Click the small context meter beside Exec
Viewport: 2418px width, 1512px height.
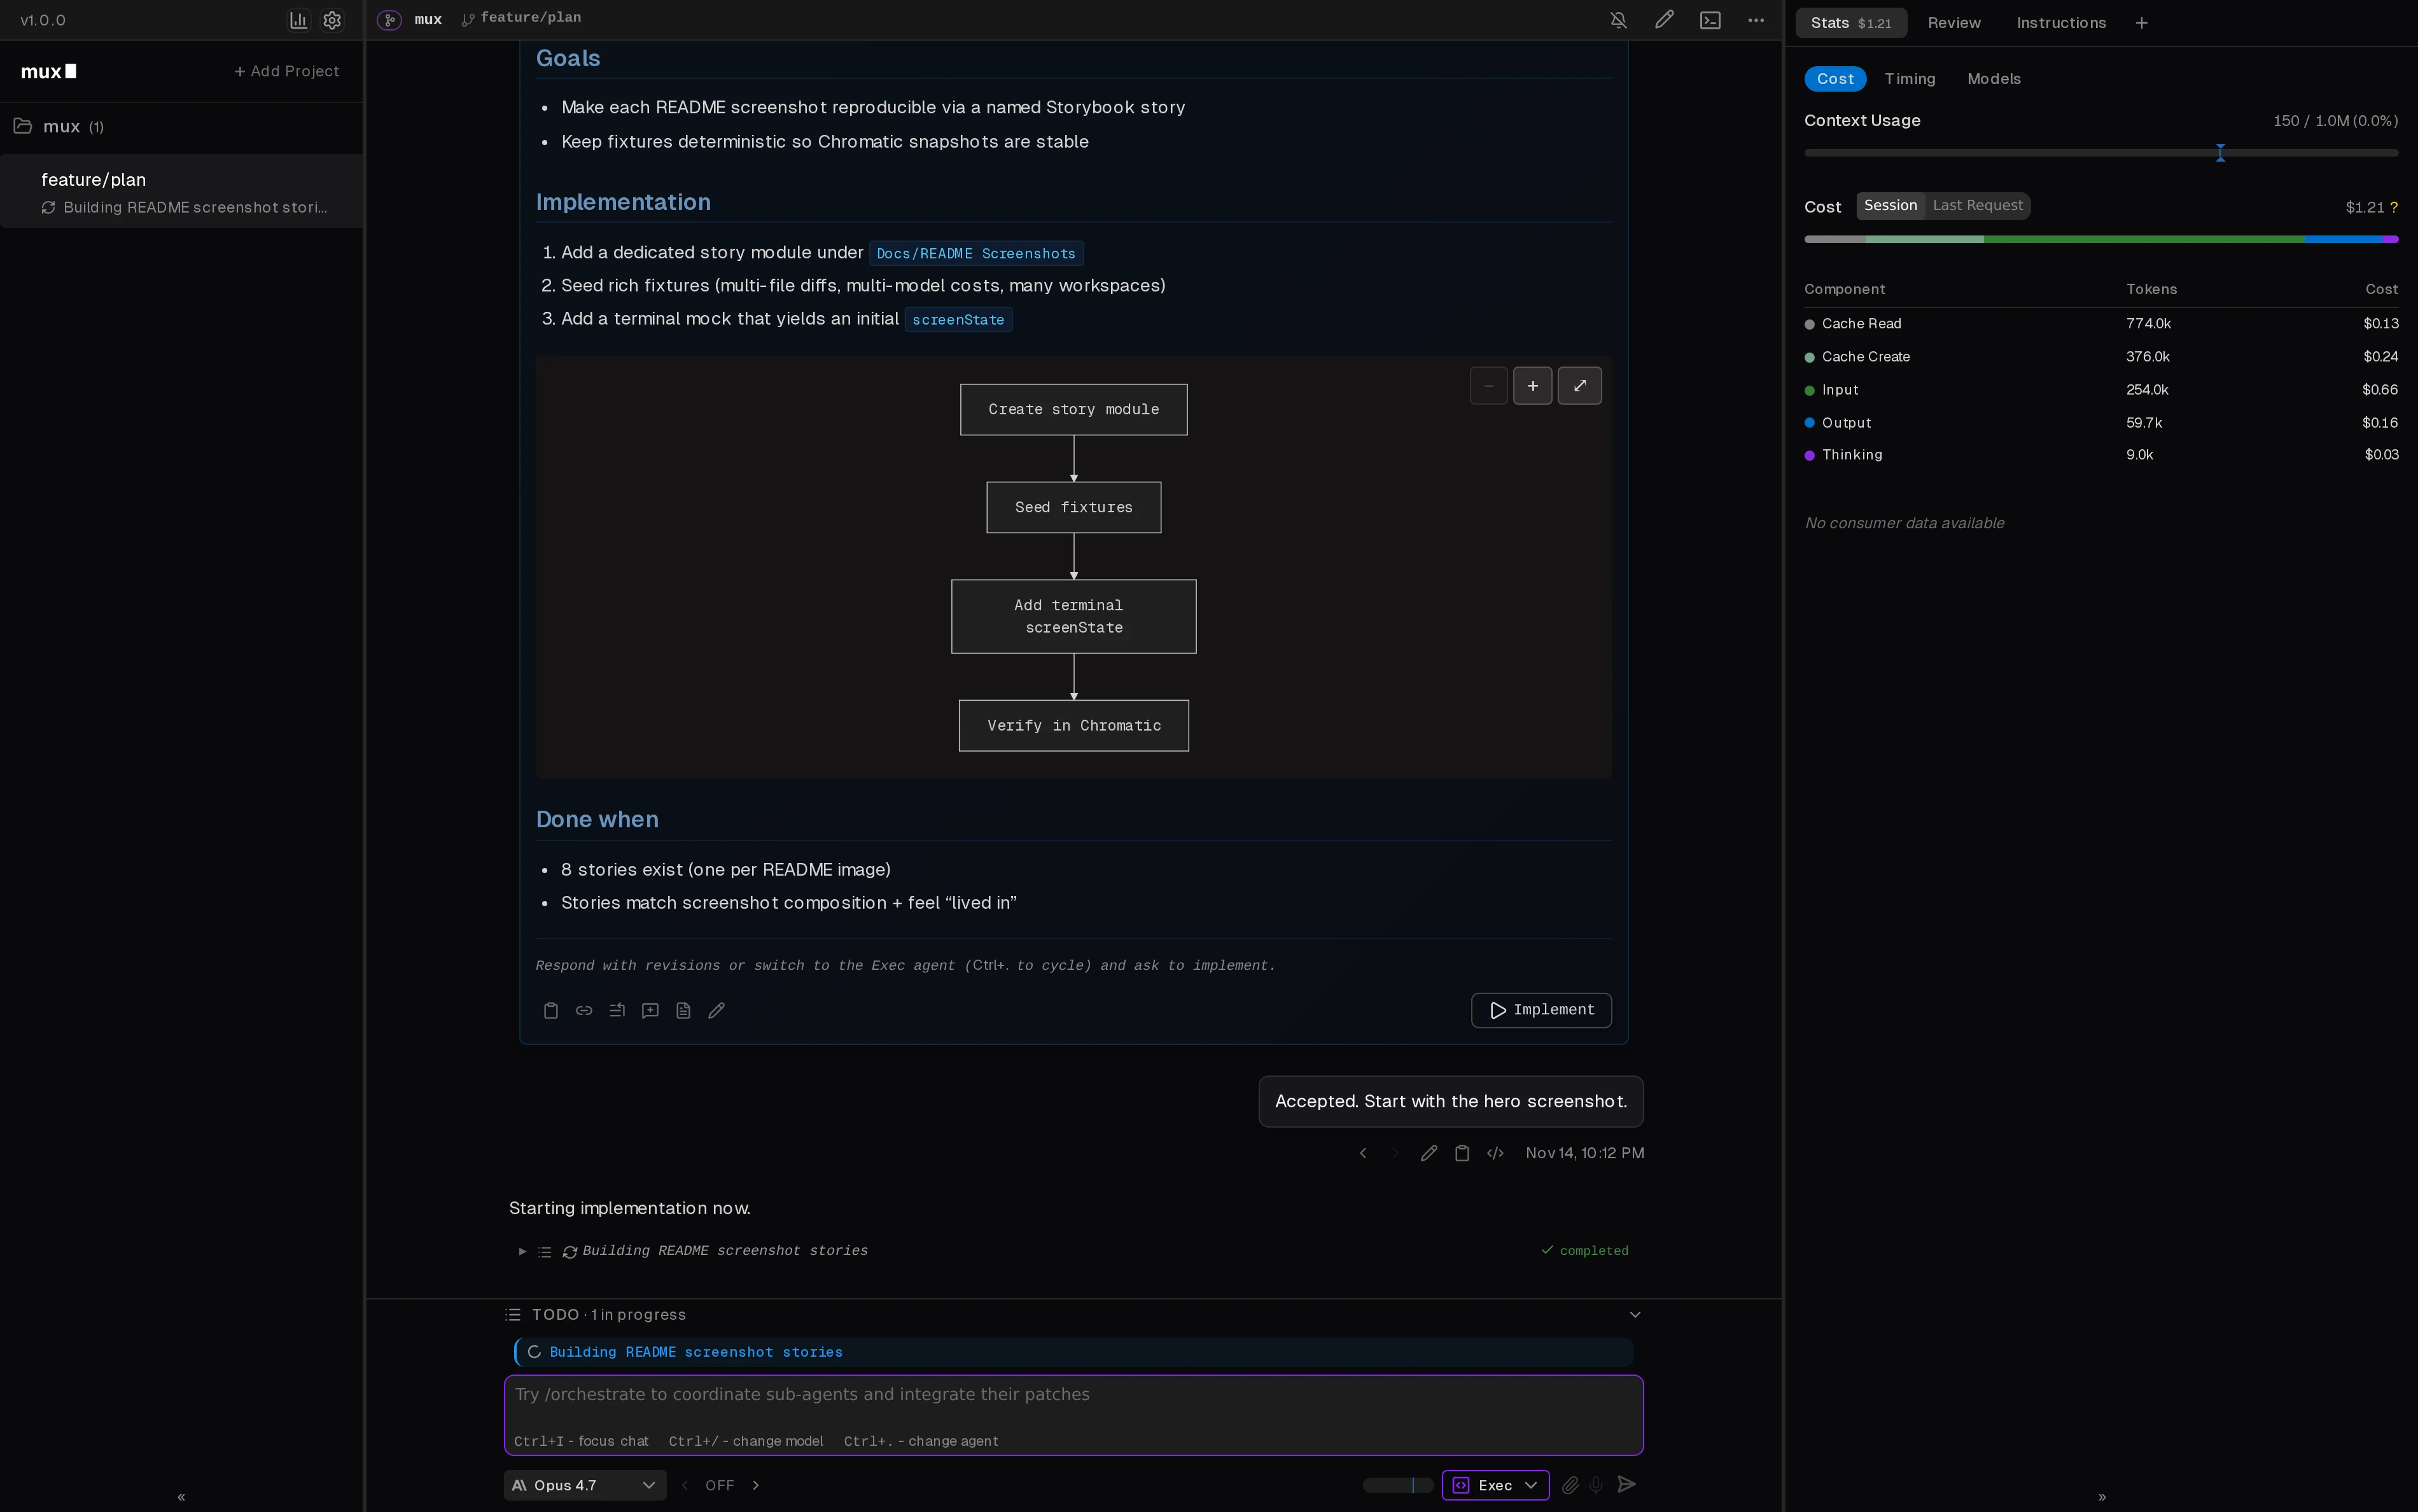(1398, 1485)
